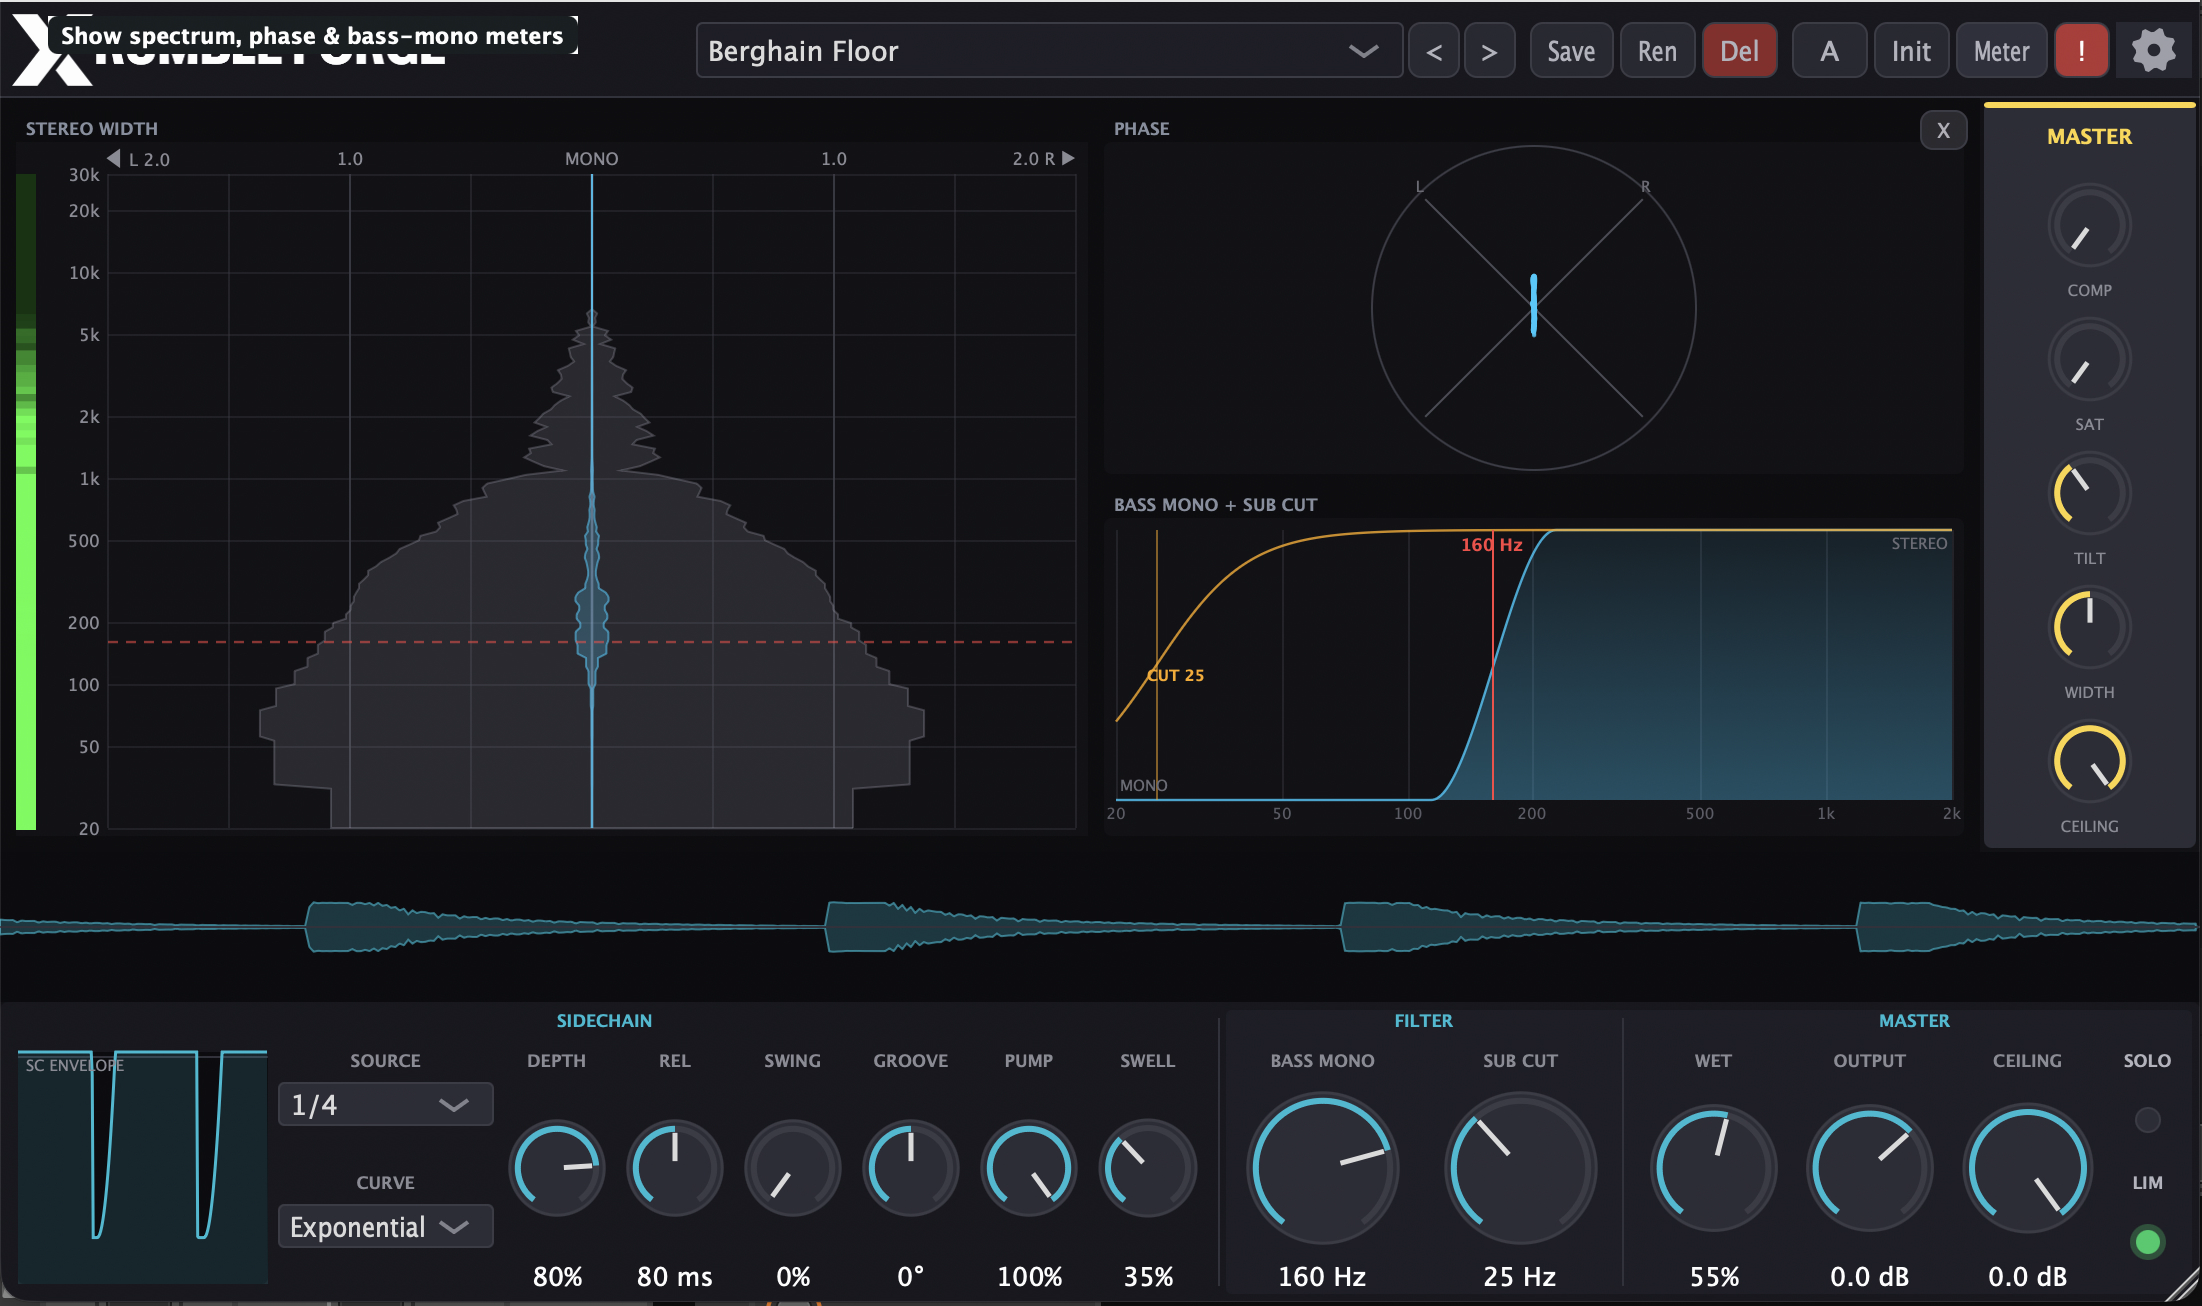This screenshot has height=1306, width=2202.
Task: Click the master TILT knob
Action: click(x=2089, y=493)
